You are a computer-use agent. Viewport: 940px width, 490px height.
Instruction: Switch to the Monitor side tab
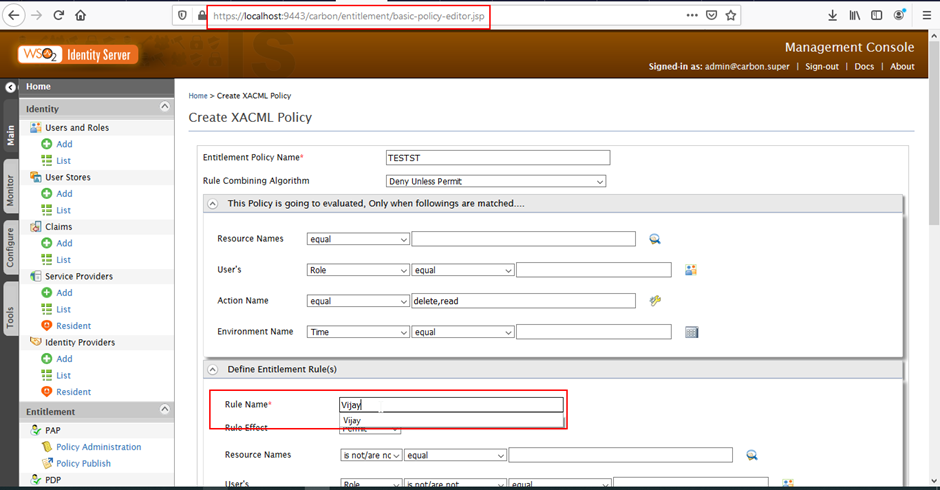click(x=10, y=190)
